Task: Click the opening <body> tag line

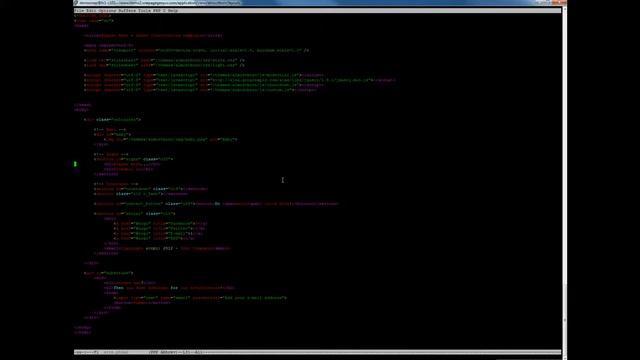Action: pos(82,110)
